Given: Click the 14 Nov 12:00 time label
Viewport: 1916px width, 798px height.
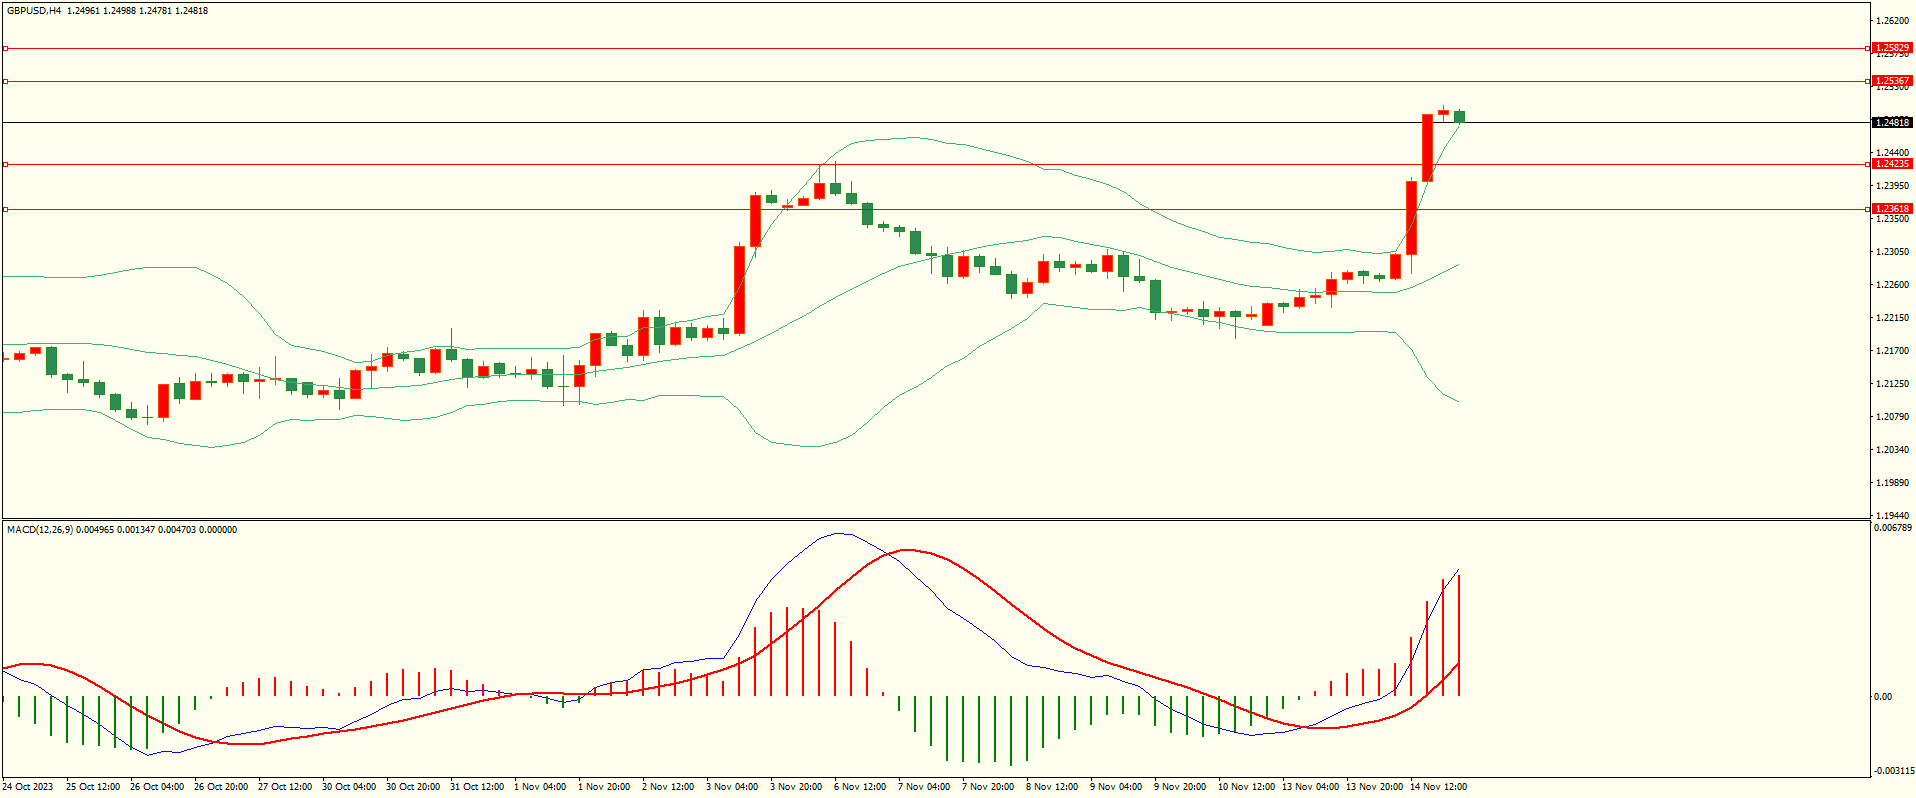Looking at the screenshot, I should pyautogui.click(x=1438, y=787).
